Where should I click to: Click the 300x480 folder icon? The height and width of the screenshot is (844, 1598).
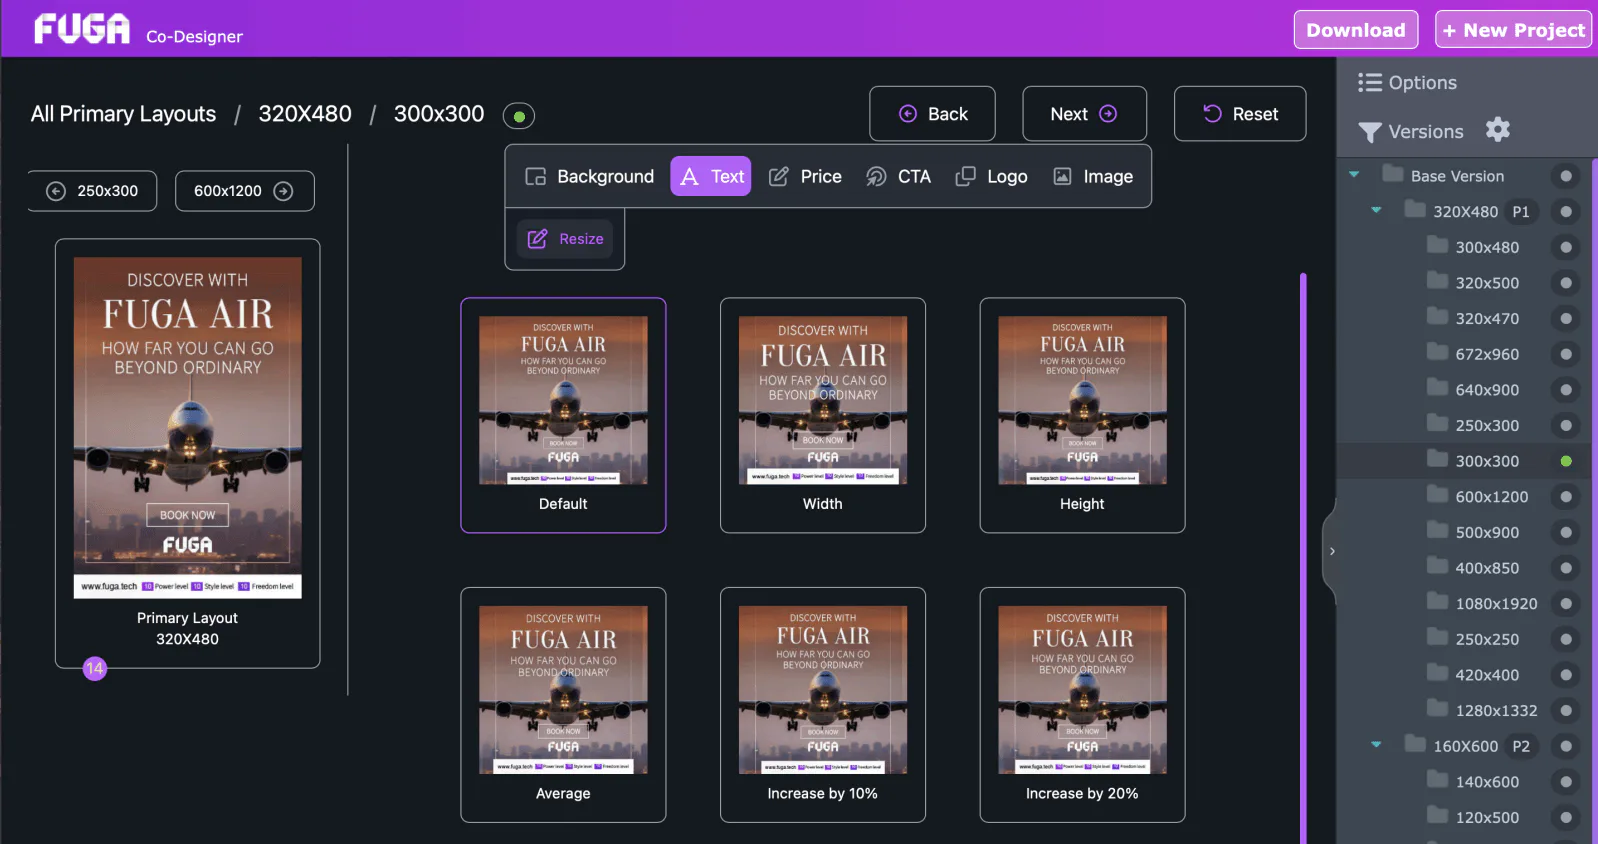click(x=1437, y=245)
